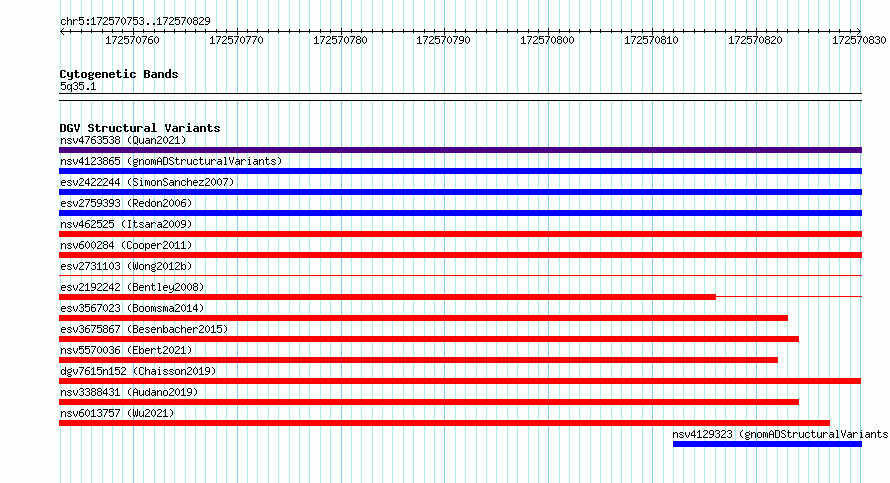Open variant esv3567023 (Boomsma2014) label

(132, 308)
